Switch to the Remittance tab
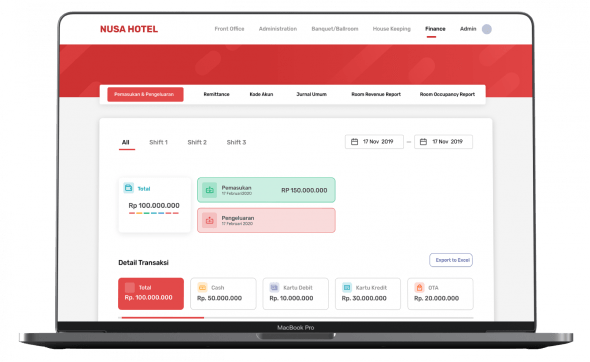The image size is (590, 362). point(216,94)
